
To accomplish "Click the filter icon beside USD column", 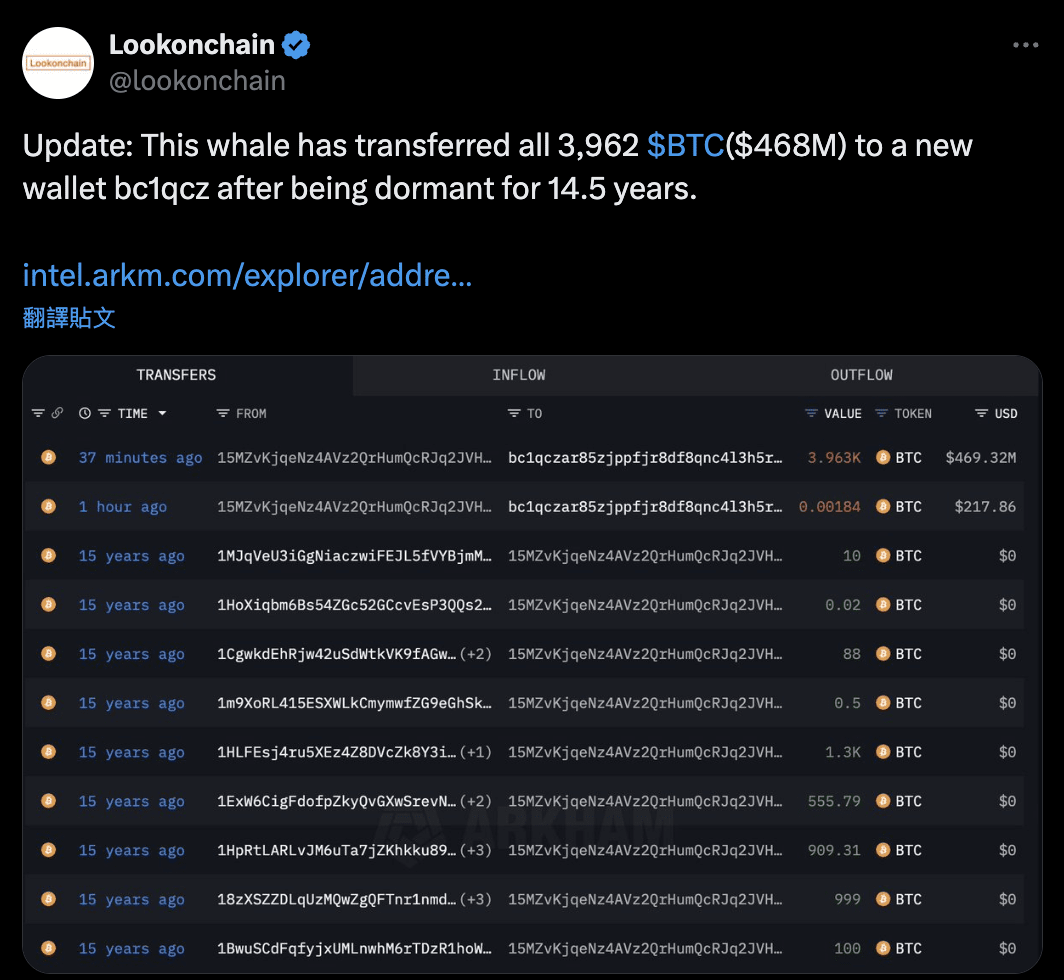I will (981, 413).
